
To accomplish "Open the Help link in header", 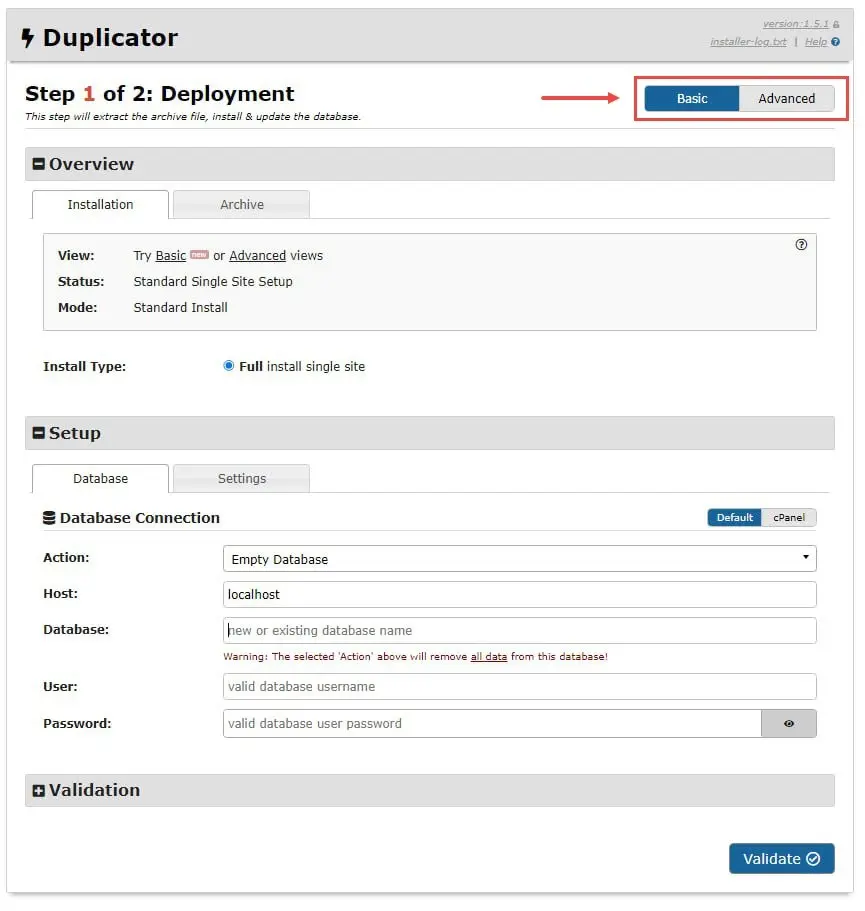I will pyautogui.click(x=816, y=42).
